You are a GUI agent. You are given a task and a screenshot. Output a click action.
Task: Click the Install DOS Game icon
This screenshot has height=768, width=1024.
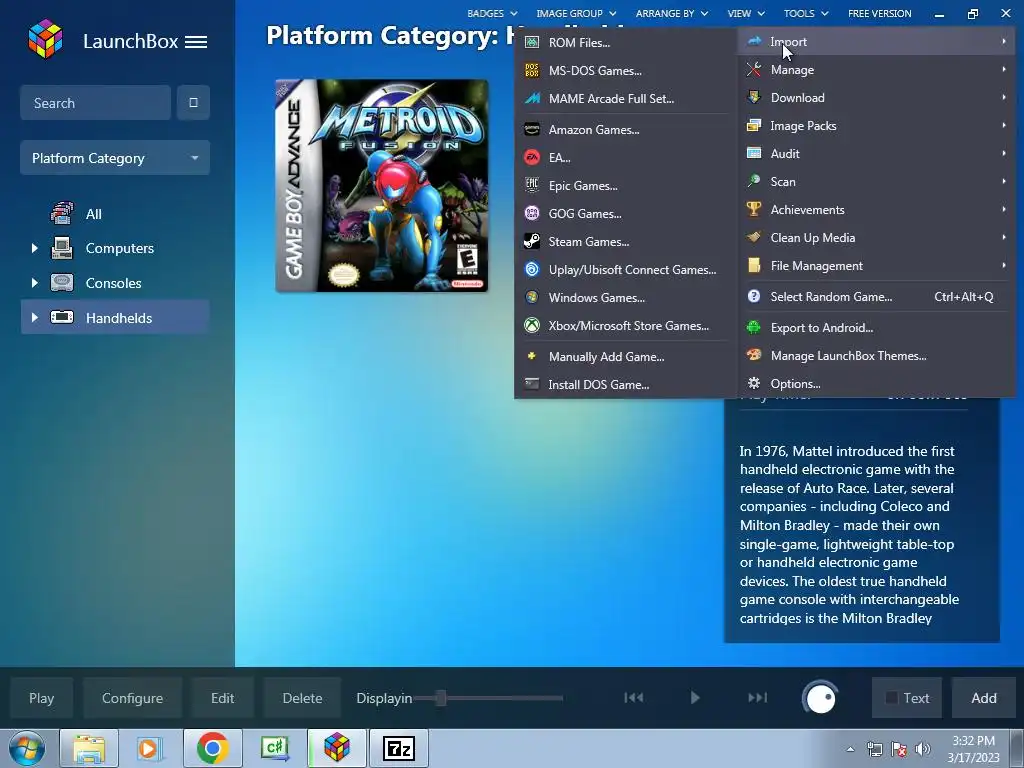[x=532, y=384]
